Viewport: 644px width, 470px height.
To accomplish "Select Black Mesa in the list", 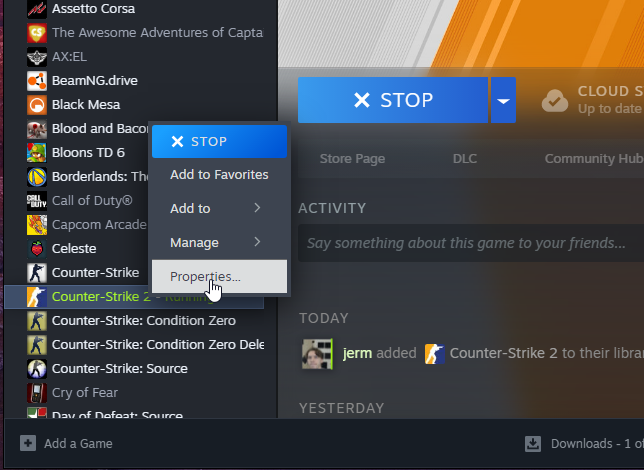I will (x=86, y=105).
